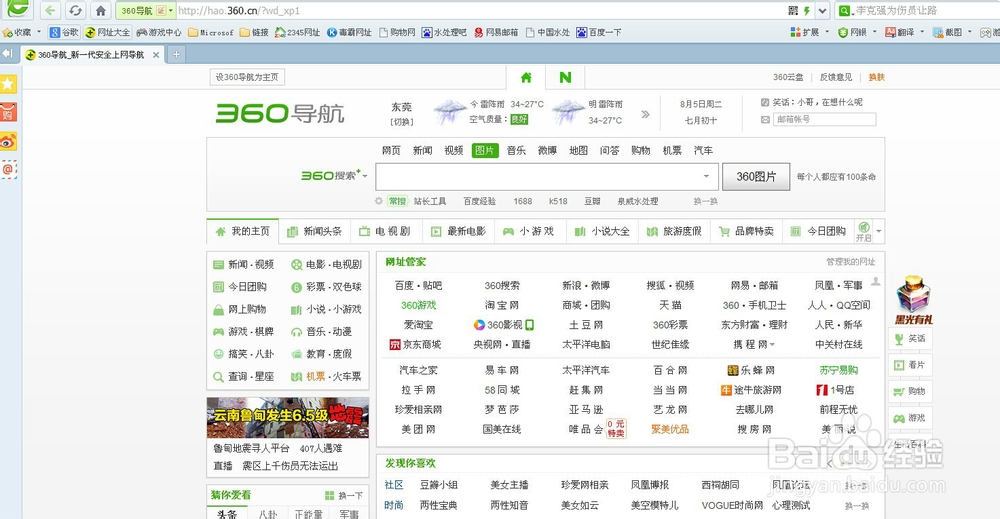The width and height of the screenshot is (1000, 519).
Task: Select the 新闻 search category
Action: pyautogui.click(x=422, y=150)
